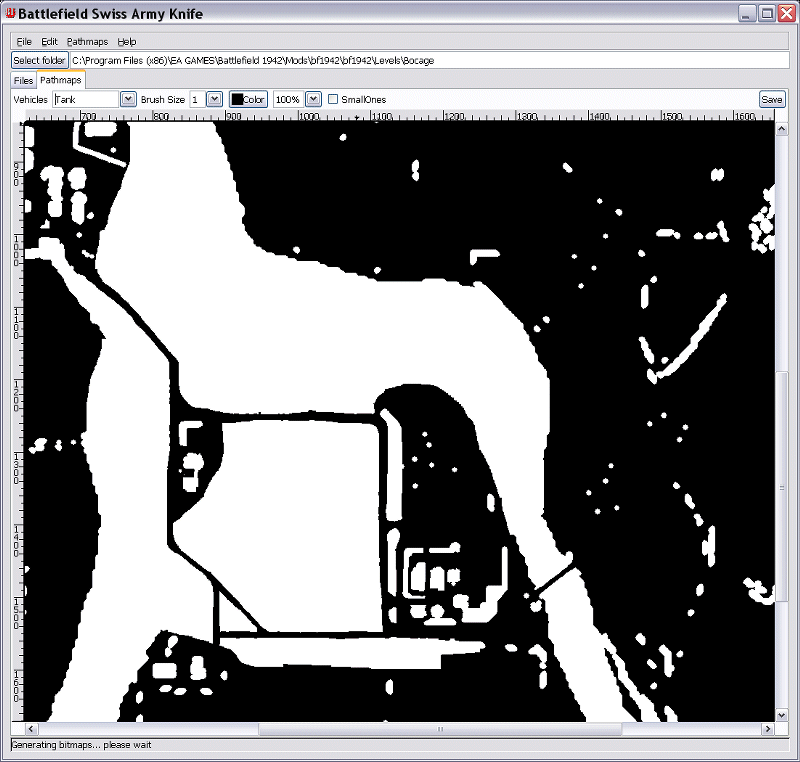Click the Brush Size label
Screen dimensions: 800x762
coord(163,99)
